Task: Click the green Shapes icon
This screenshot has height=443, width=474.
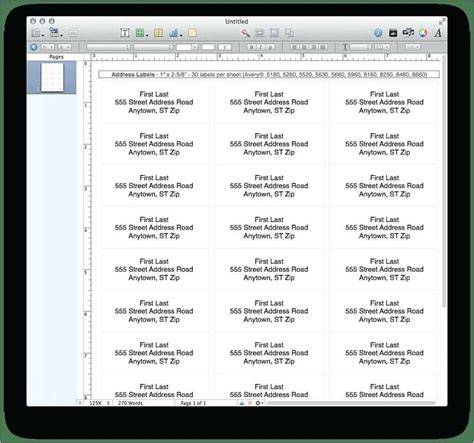Action: coord(140,33)
